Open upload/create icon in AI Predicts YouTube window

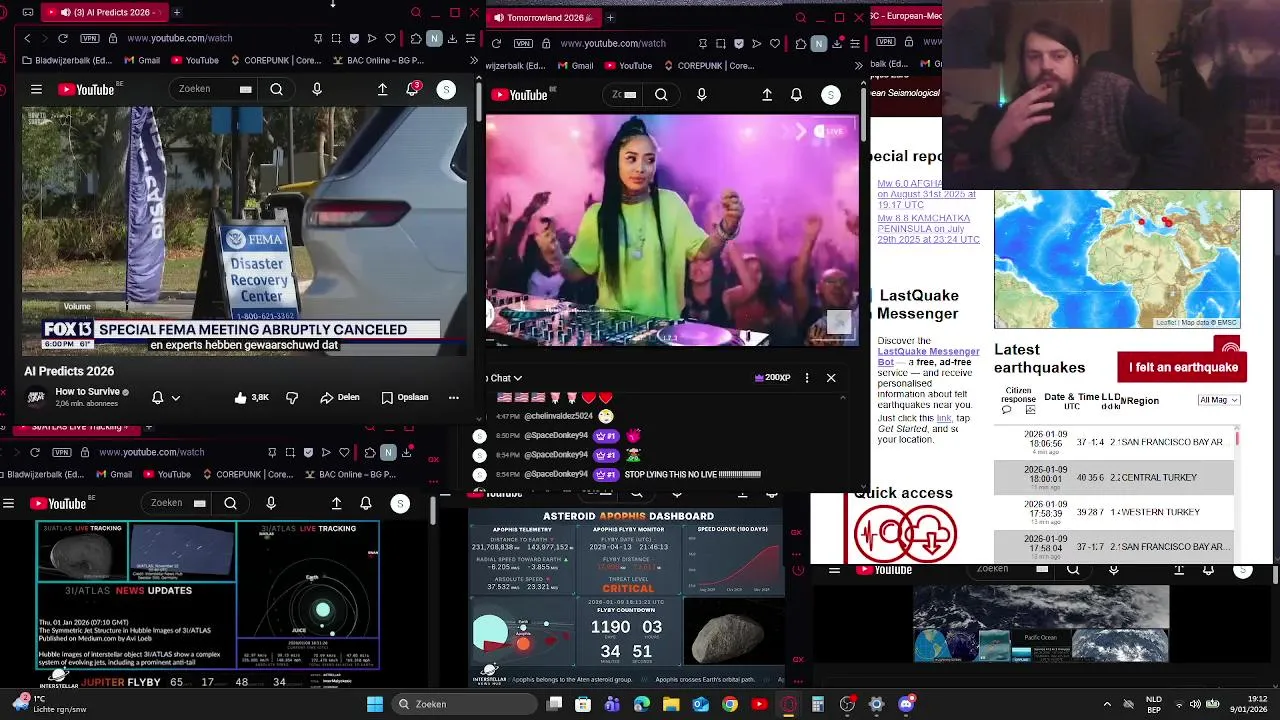point(382,89)
